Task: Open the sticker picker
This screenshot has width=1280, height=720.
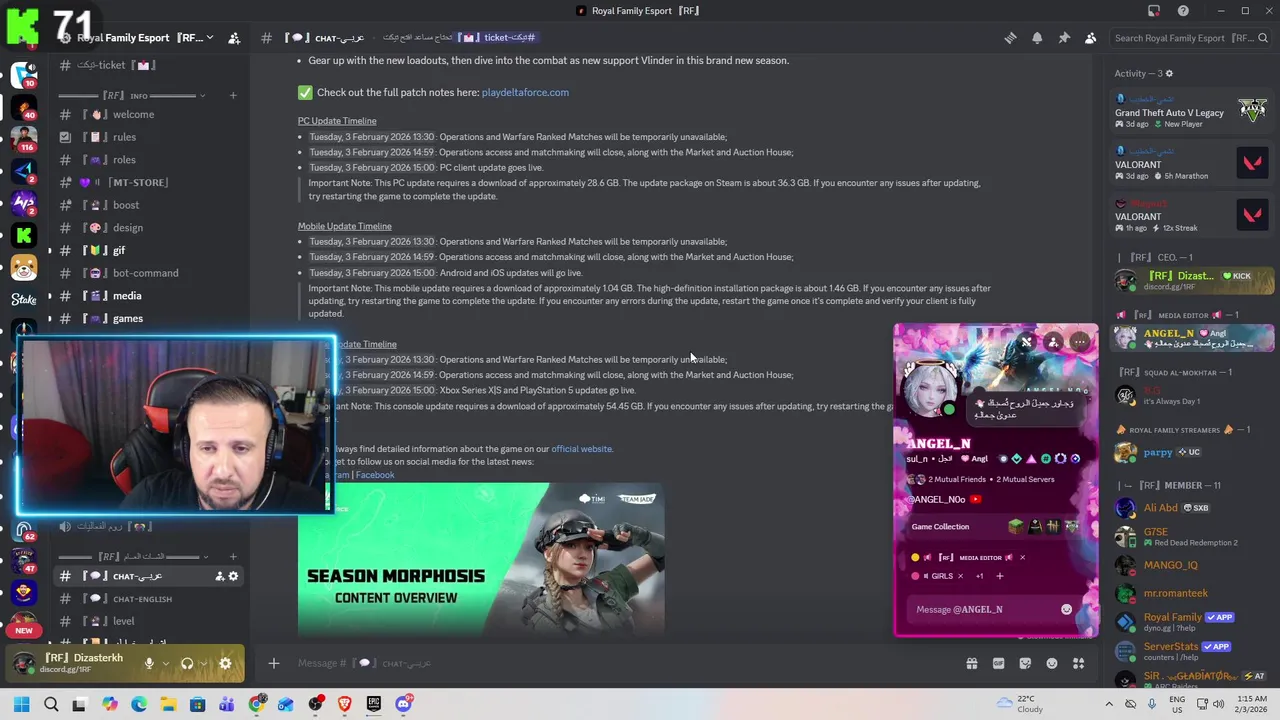Action: point(1025,663)
